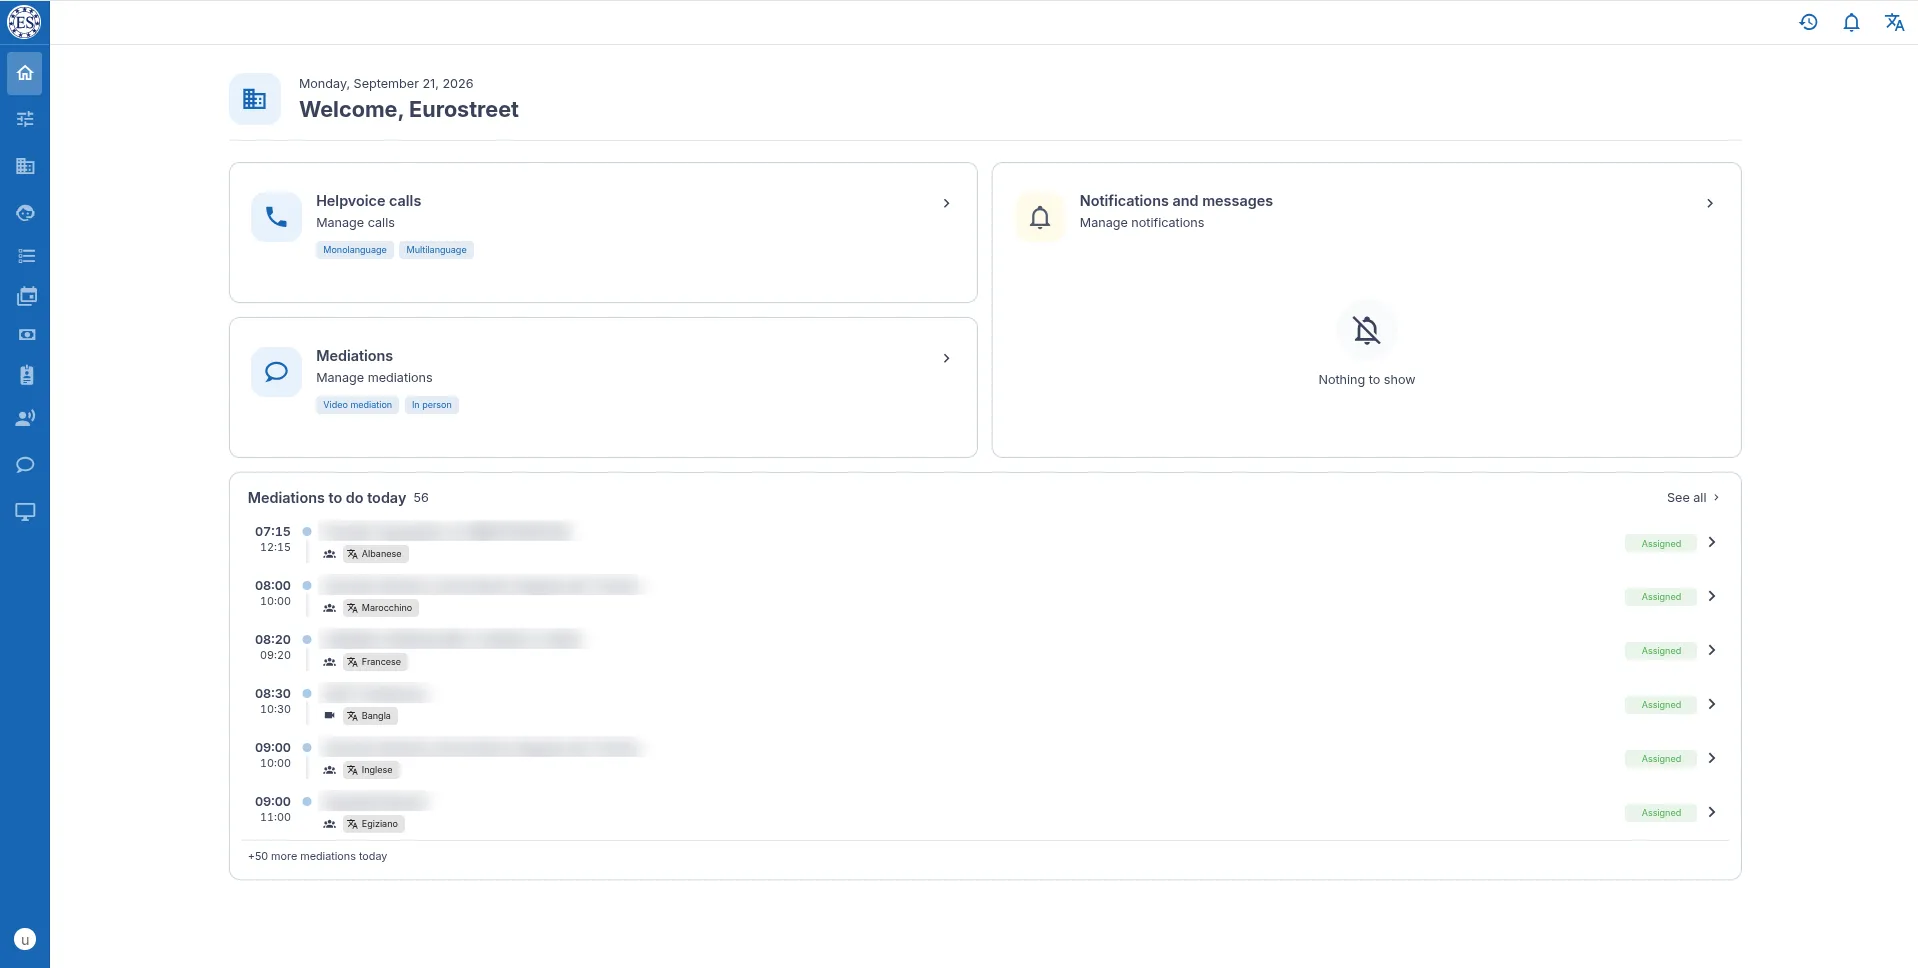The height and width of the screenshot is (968, 1918).
Task: Click '+50 more mediations today' text
Action: click(x=317, y=856)
